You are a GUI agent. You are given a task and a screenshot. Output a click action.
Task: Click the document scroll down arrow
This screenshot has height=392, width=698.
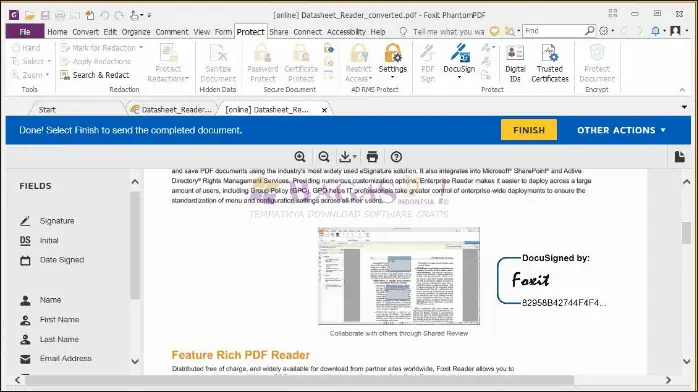686,361
